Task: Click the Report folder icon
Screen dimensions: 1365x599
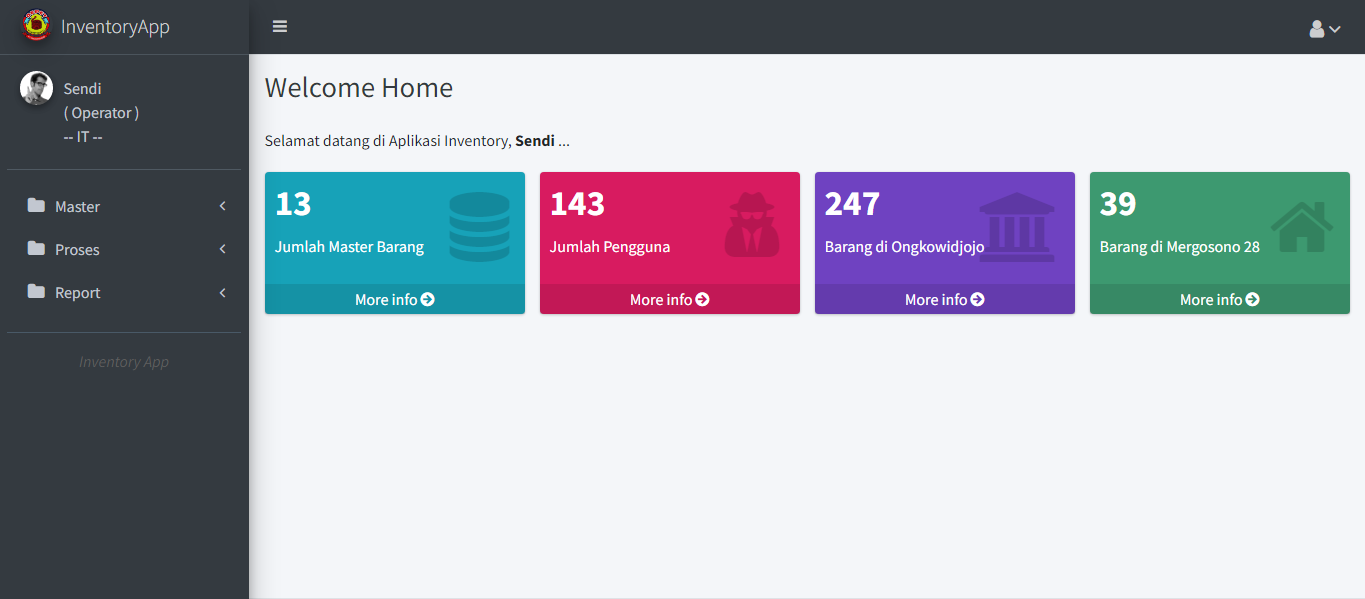Action: (37, 292)
